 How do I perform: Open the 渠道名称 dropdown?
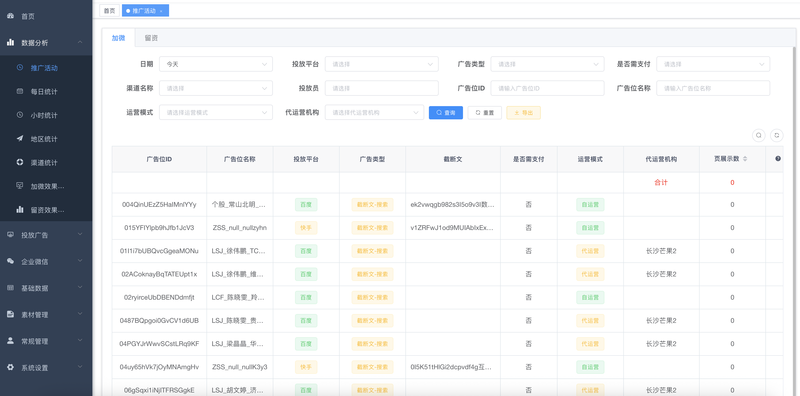click(216, 88)
